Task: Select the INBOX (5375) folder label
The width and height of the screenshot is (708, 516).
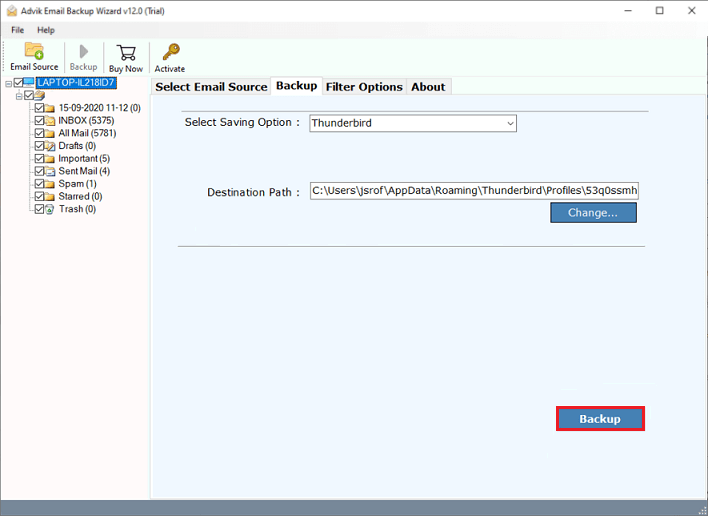Action: click(86, 121)
